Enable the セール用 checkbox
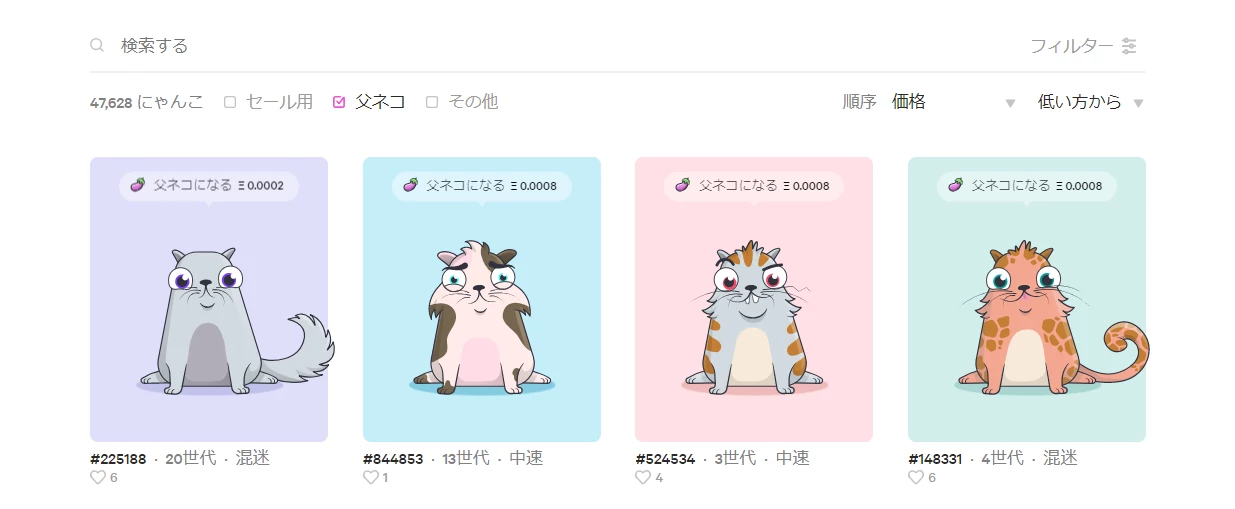The height and width of the screenshot is (509, 1235). pyautogui.click(x=230, y=102)
